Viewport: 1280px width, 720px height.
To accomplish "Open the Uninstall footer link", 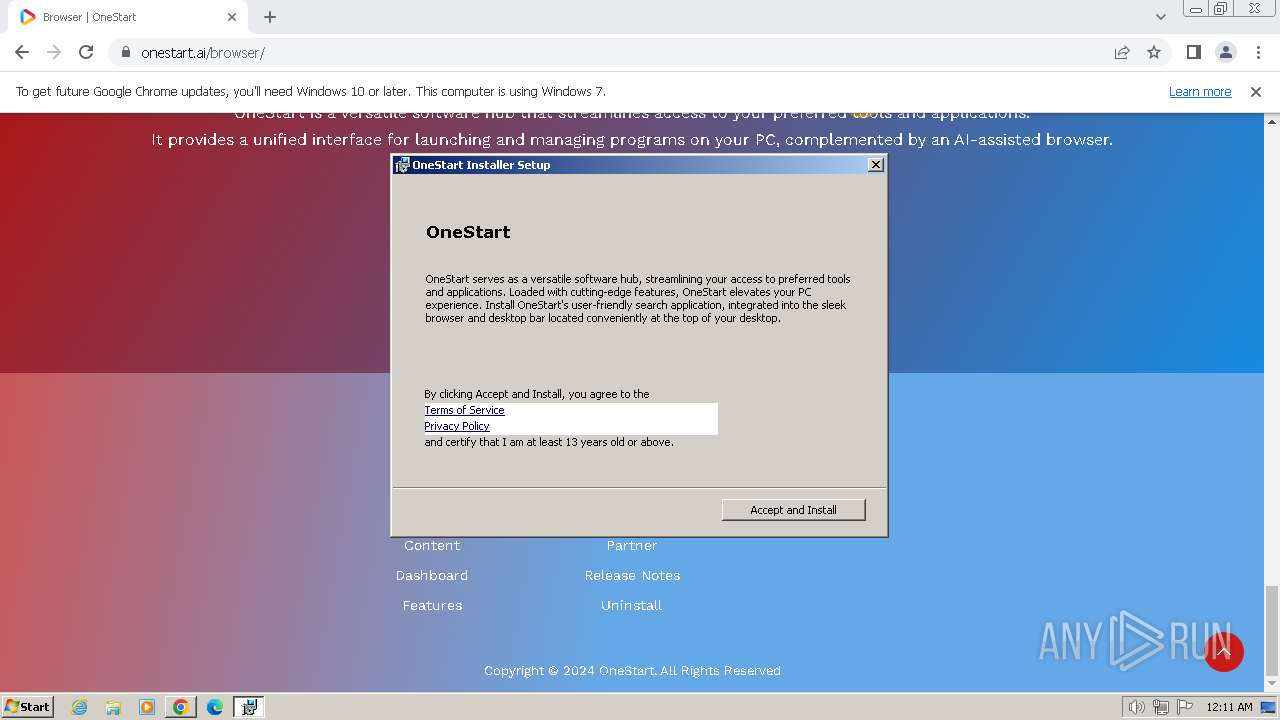I will (x=632, y=606).
